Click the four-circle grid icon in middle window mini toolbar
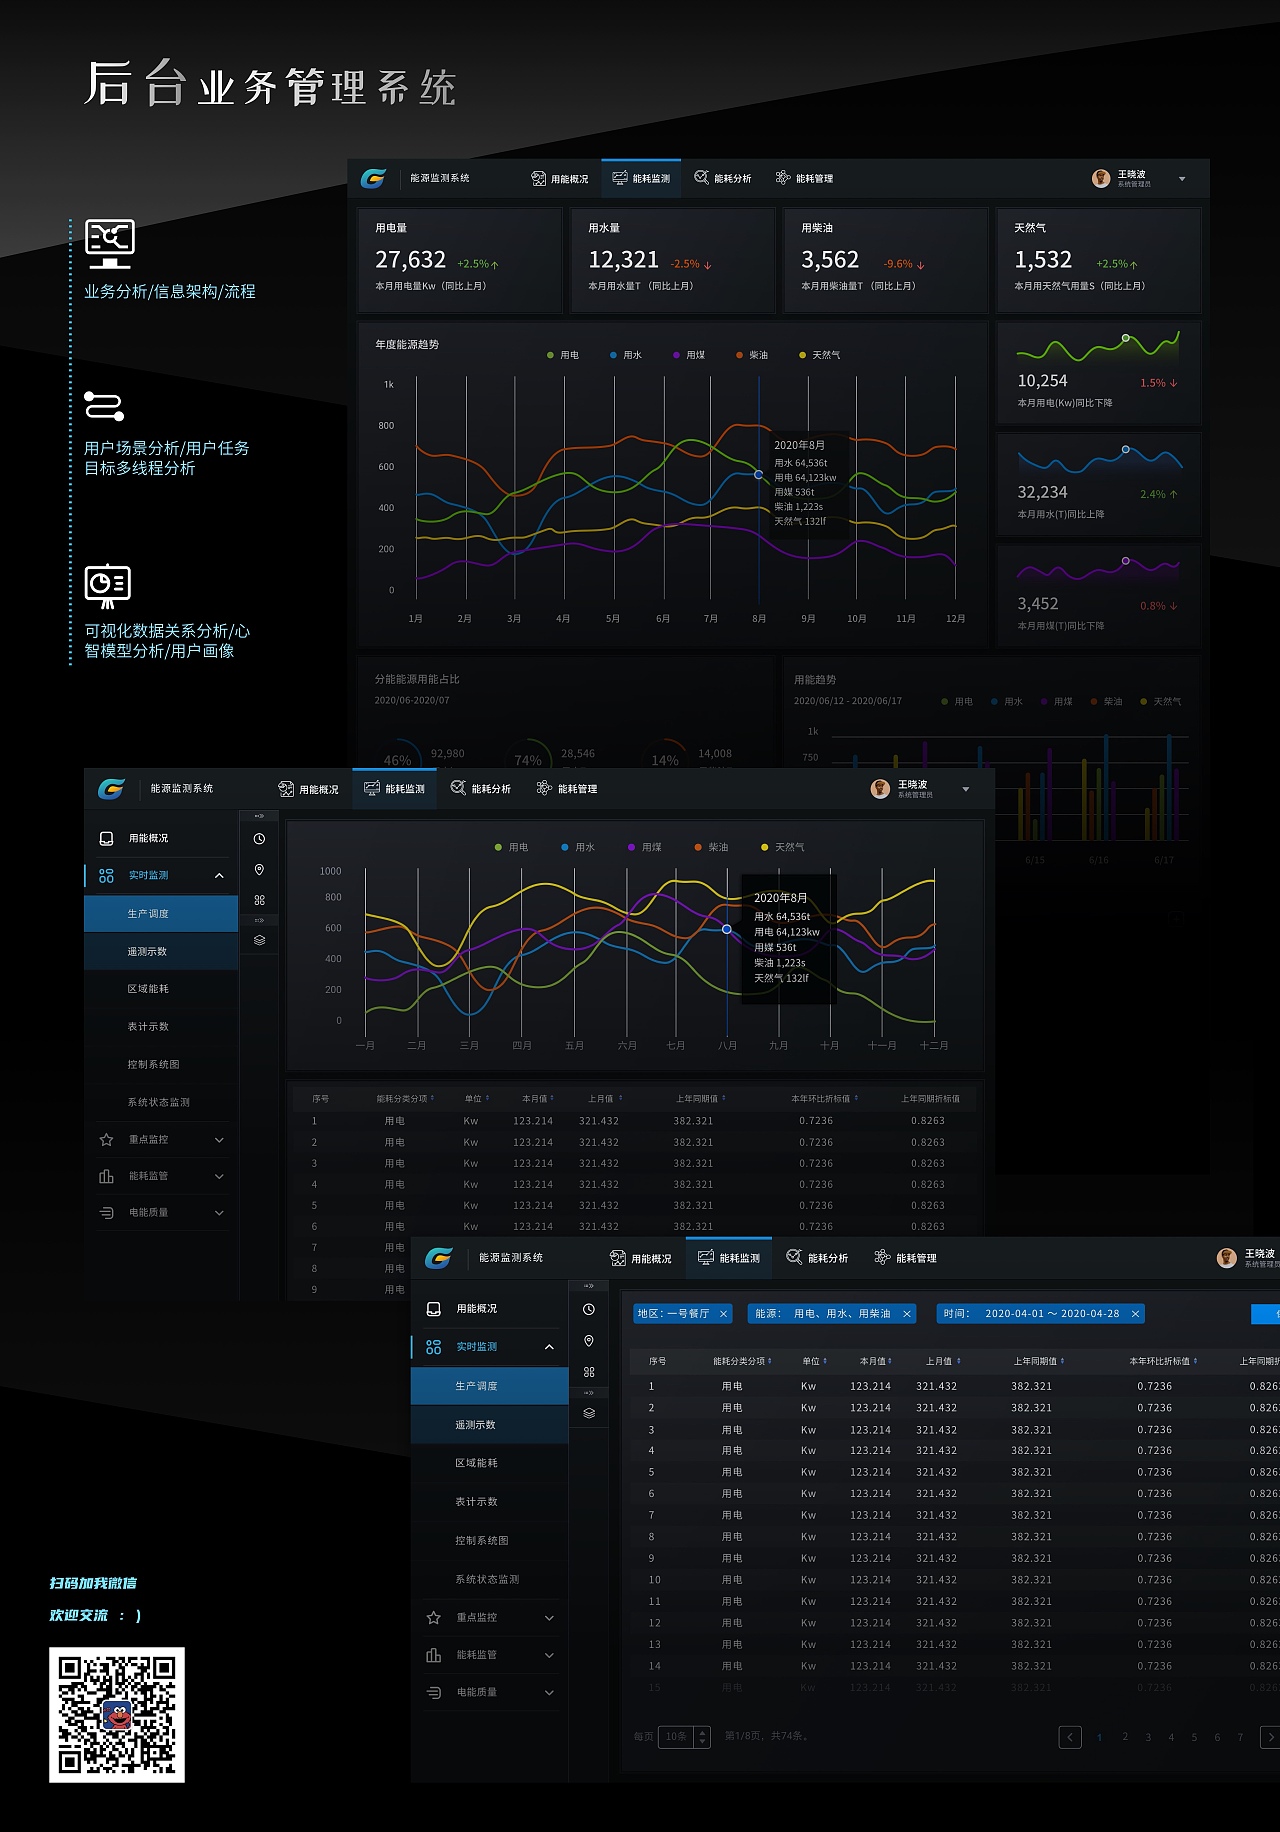1280x1832 pixels. point(259,900)
